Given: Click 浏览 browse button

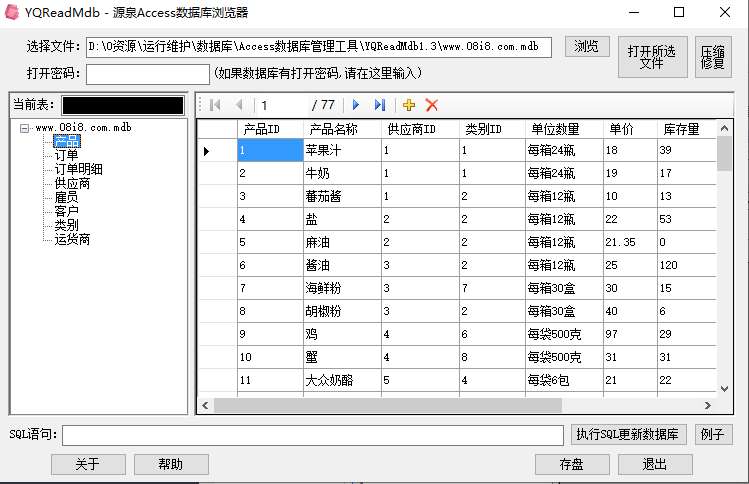Looking at the screenshot, I should 587,46.
